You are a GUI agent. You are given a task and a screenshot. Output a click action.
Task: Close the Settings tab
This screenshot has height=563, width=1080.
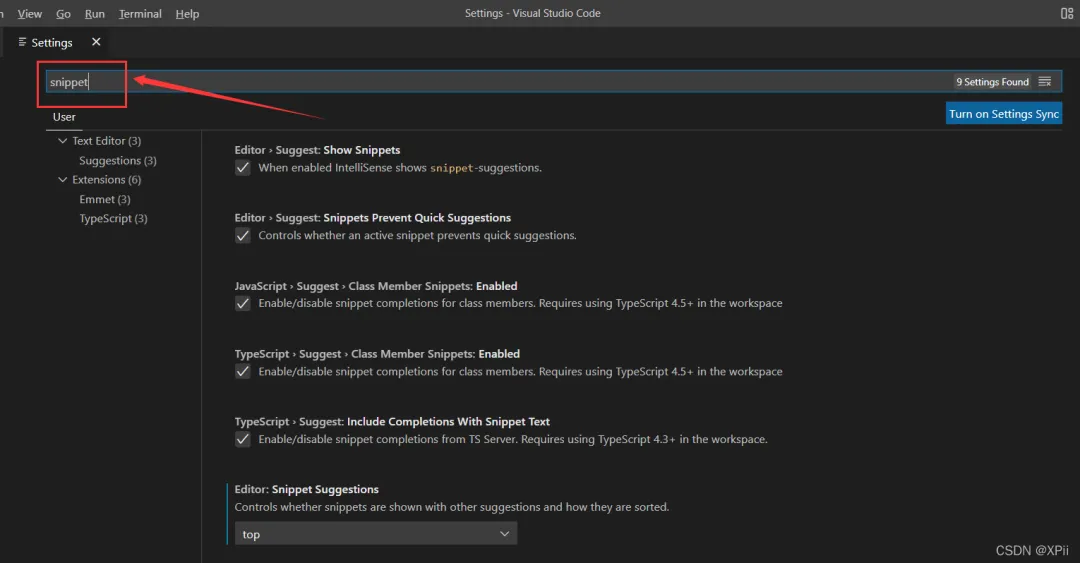tap(96, 42)
